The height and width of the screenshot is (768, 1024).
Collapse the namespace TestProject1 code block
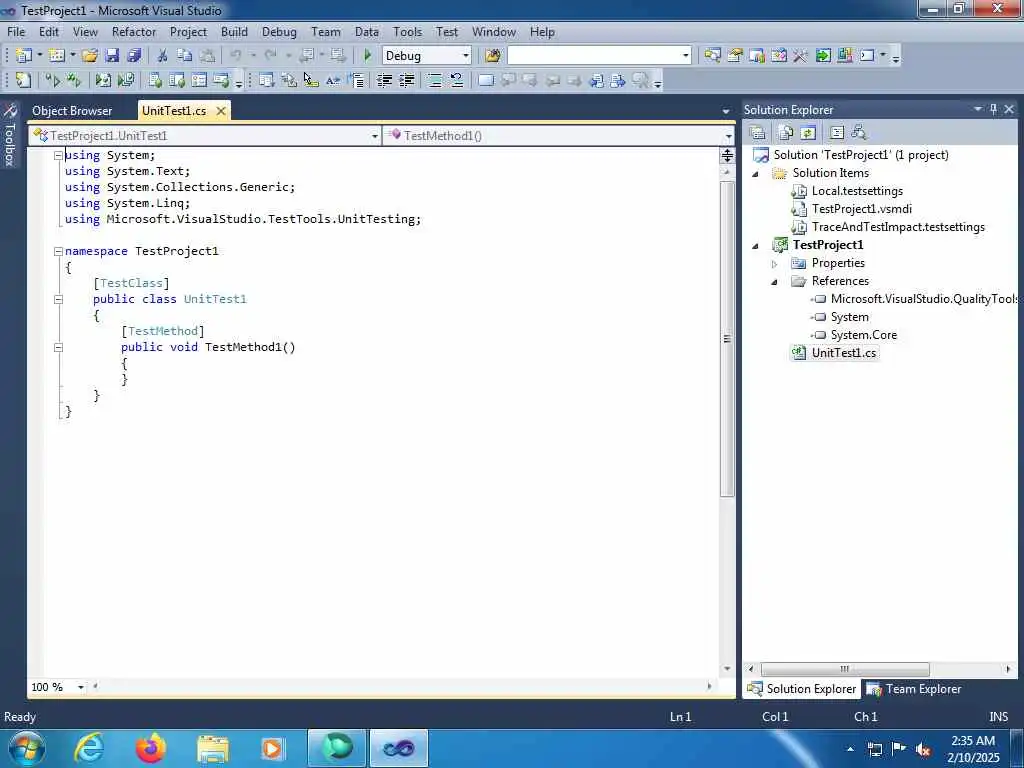tap(58, 251)
